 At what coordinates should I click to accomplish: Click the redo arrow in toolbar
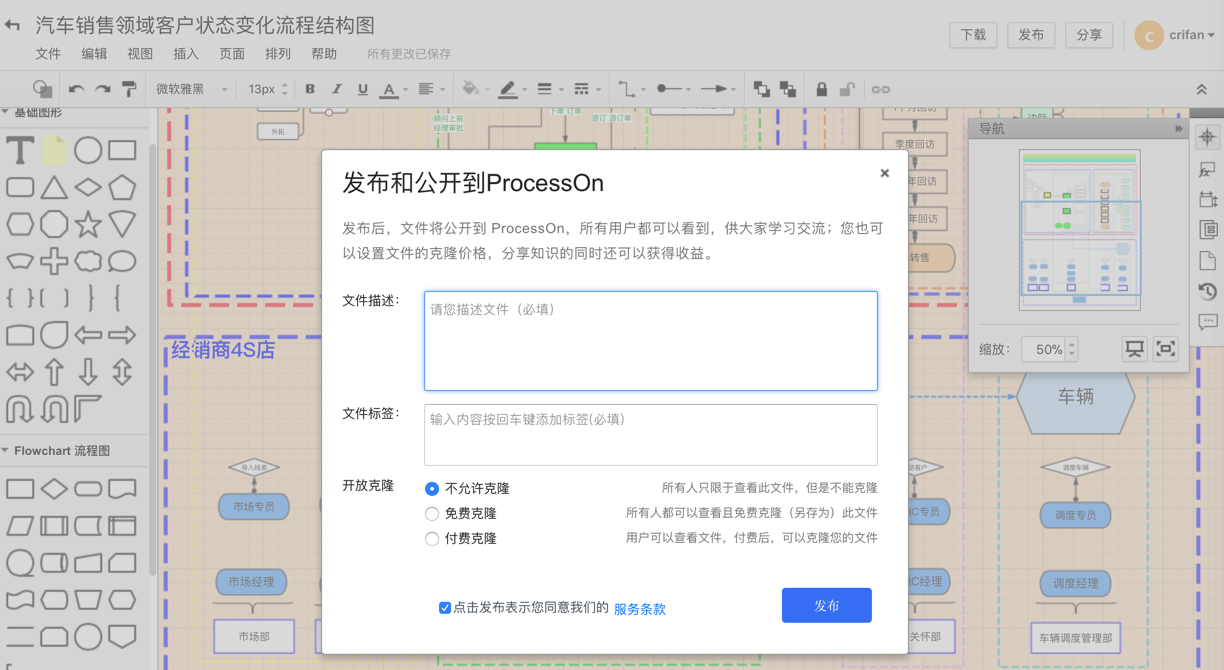point(102,90)
